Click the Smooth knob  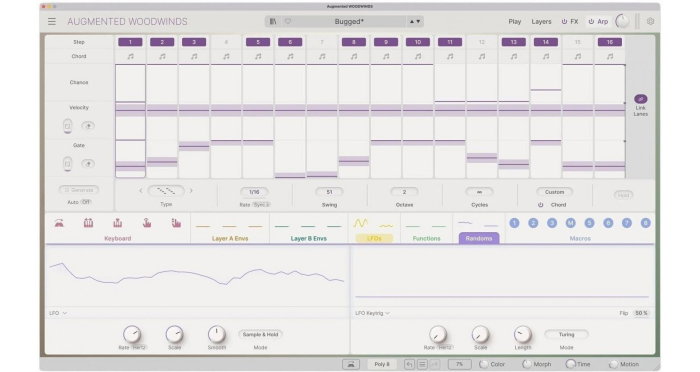(x=217, y=334)
